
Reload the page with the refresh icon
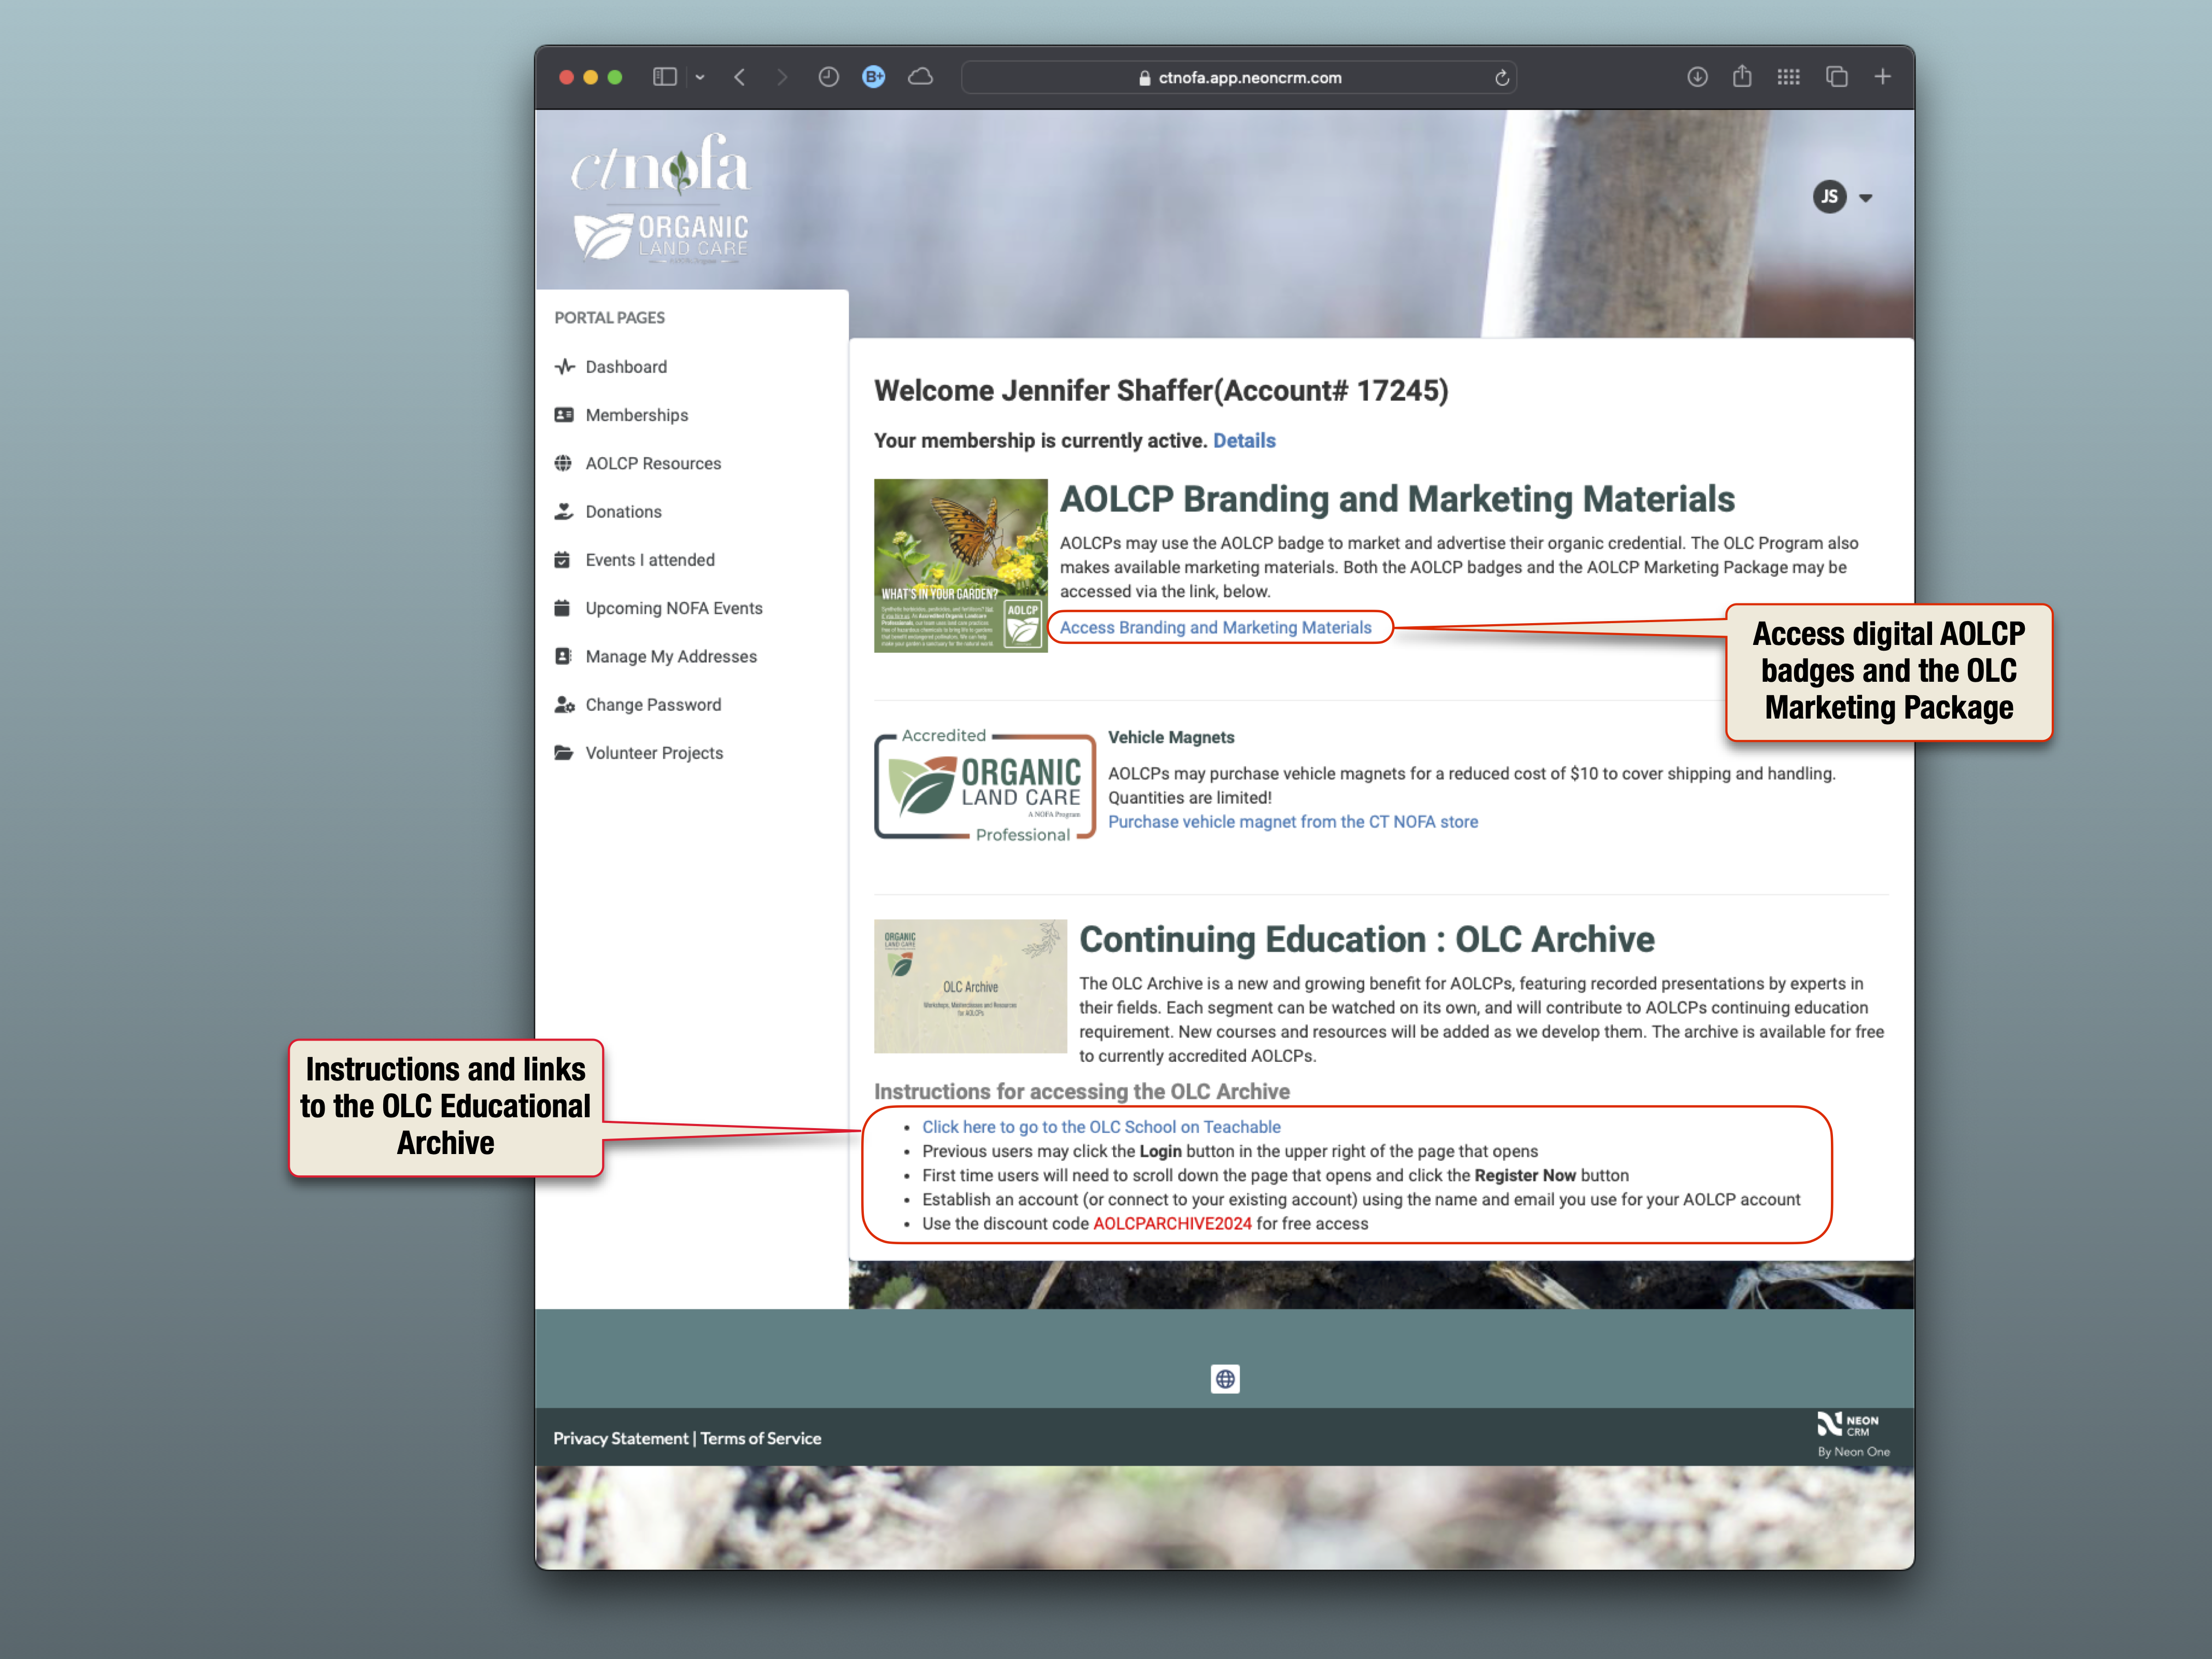[x=1501, y=77]
